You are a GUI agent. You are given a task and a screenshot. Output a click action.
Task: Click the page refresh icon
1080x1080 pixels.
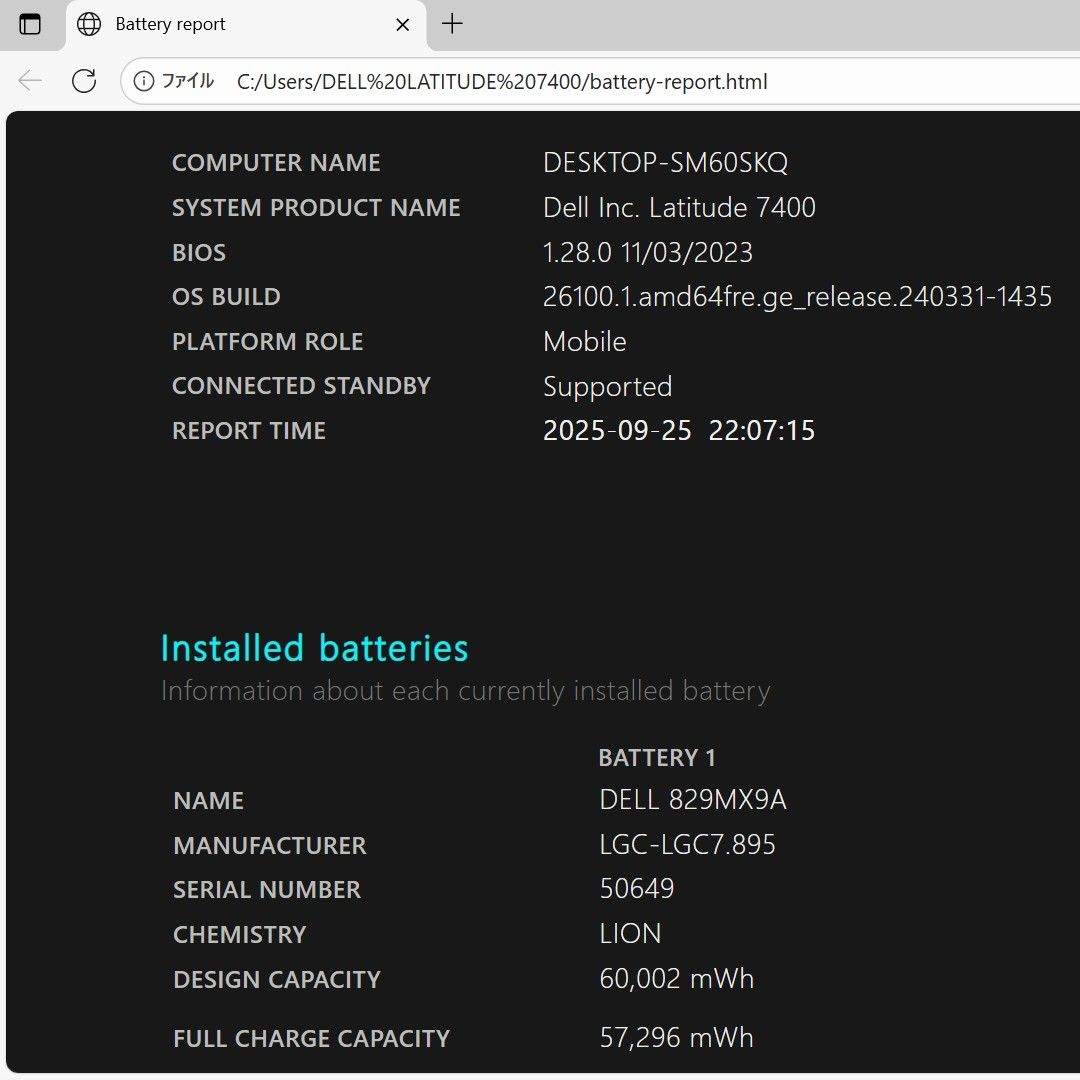[84, 81]
